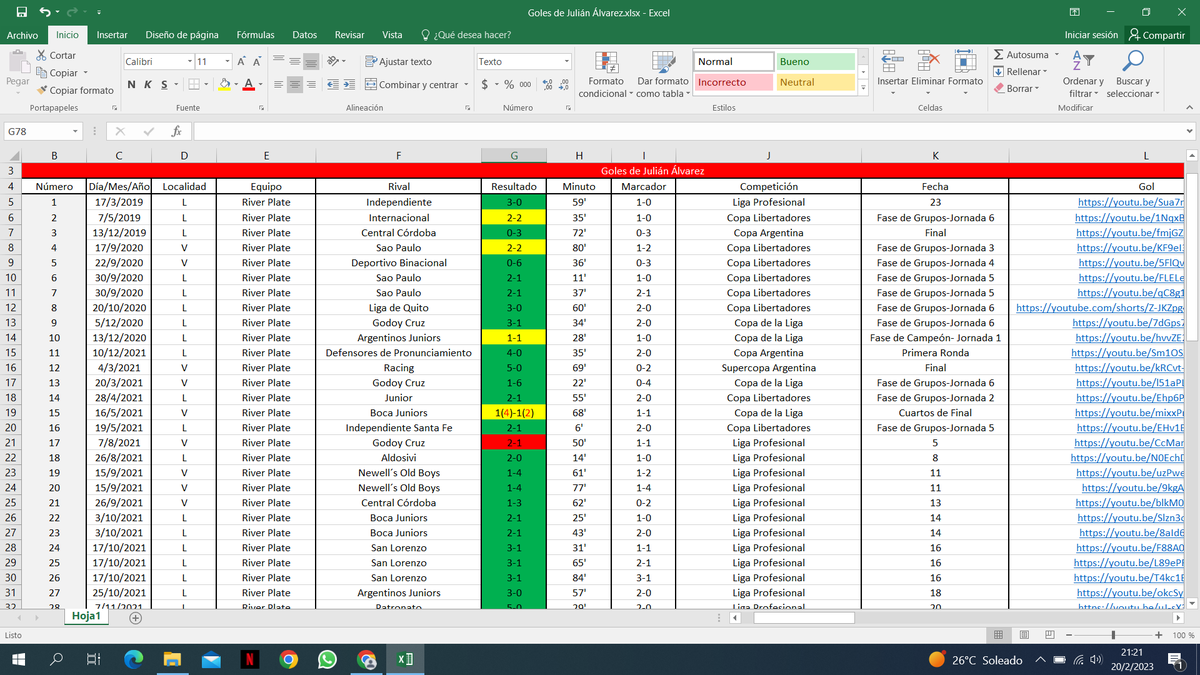The height and width of the screenshot is (675, 1200).
Task: Click the decrease indent icon
Action: pyautogui.click(x=333, y=85)
